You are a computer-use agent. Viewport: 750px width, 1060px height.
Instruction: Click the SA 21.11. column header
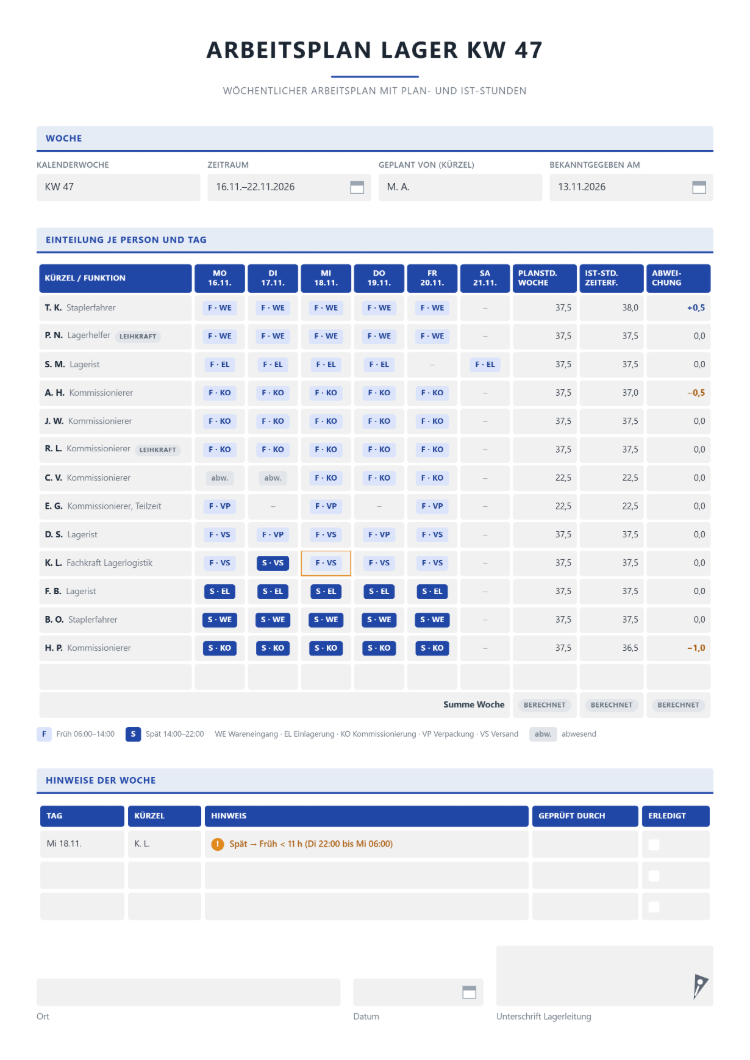tap(485, 279)
